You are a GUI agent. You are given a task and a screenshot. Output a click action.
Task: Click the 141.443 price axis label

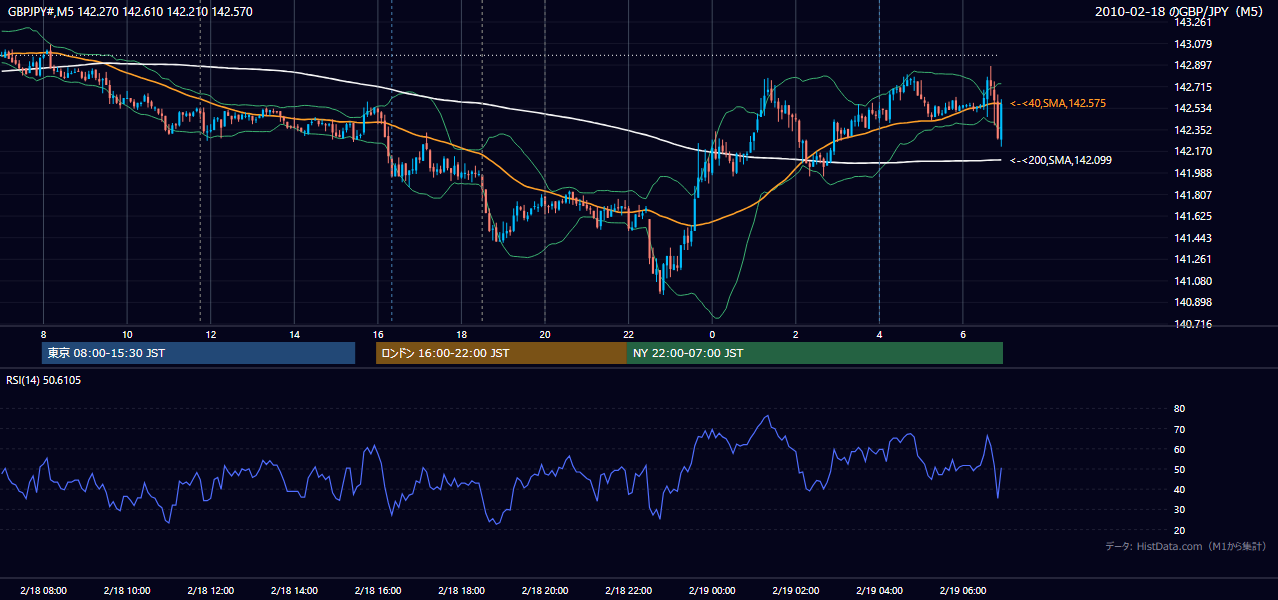tap(1192, 238)
